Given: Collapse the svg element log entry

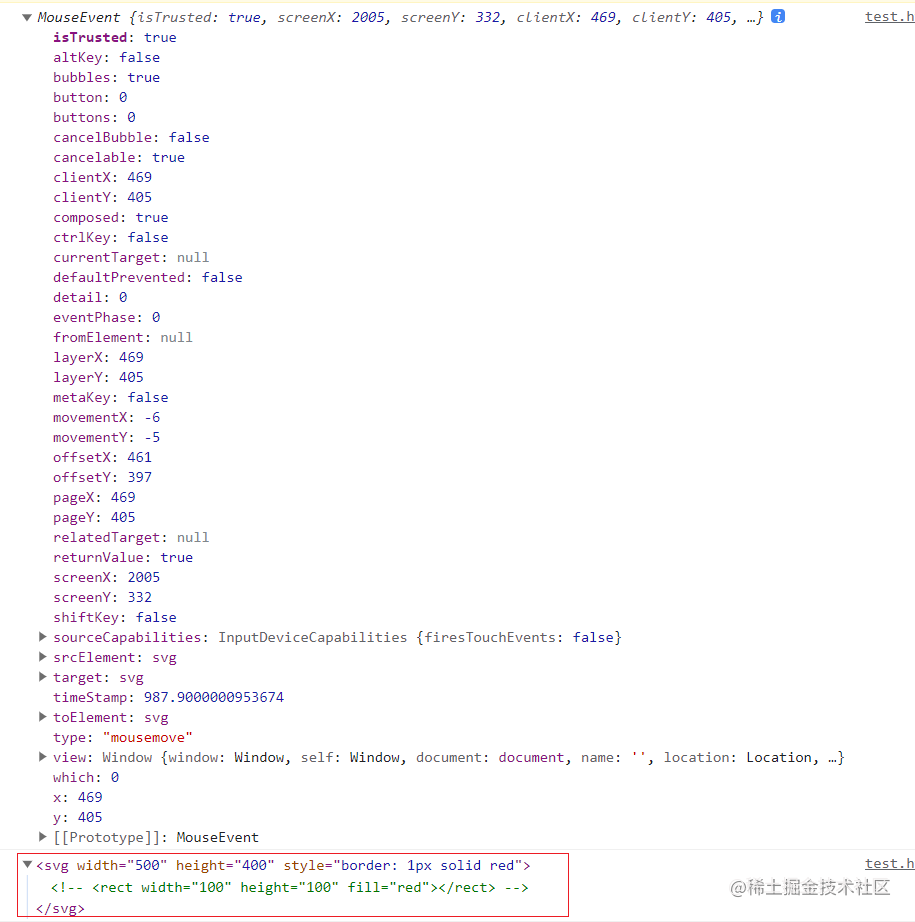Looking at the screenshot, I should [27, 864].
